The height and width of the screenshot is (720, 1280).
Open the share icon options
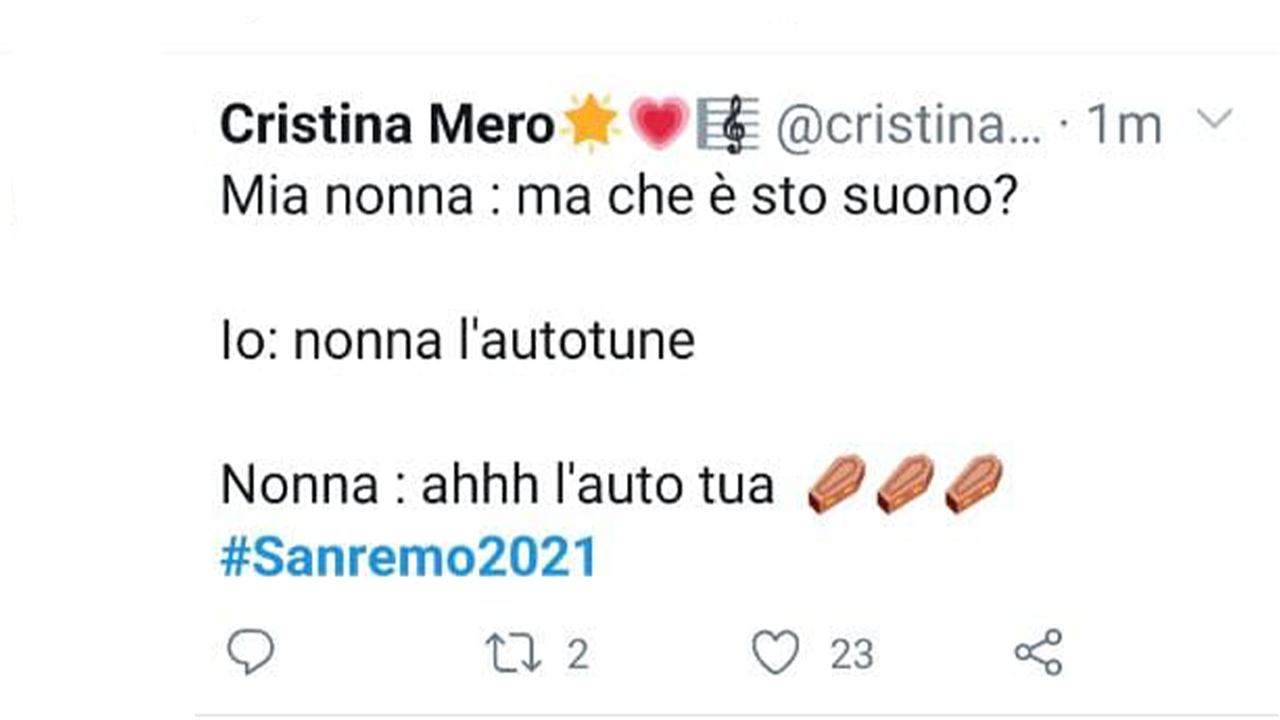(x=1038, y=653)
